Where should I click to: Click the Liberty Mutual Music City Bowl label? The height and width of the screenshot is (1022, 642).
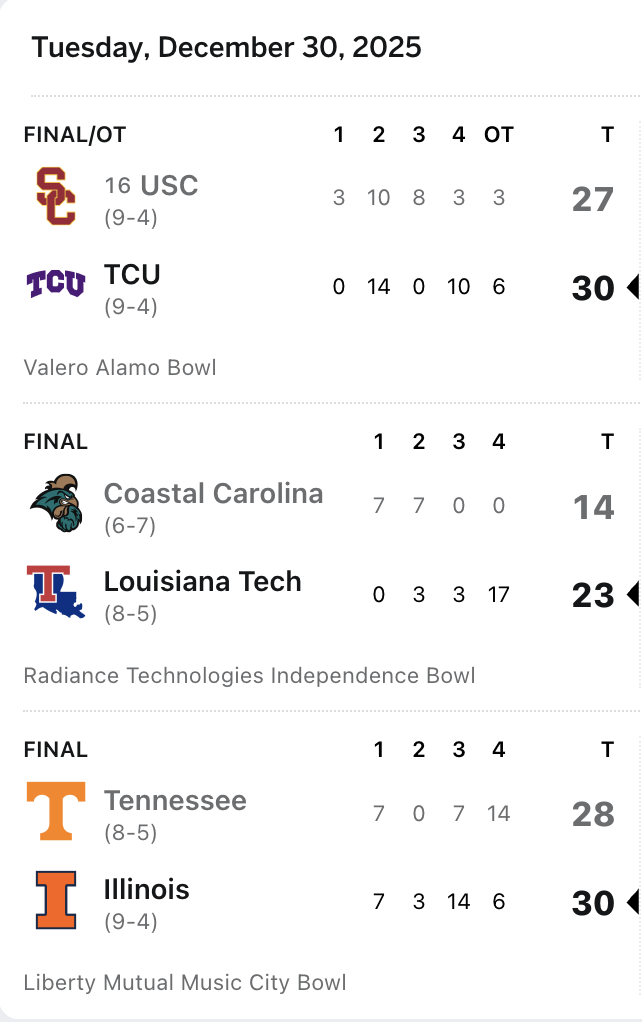185,983
